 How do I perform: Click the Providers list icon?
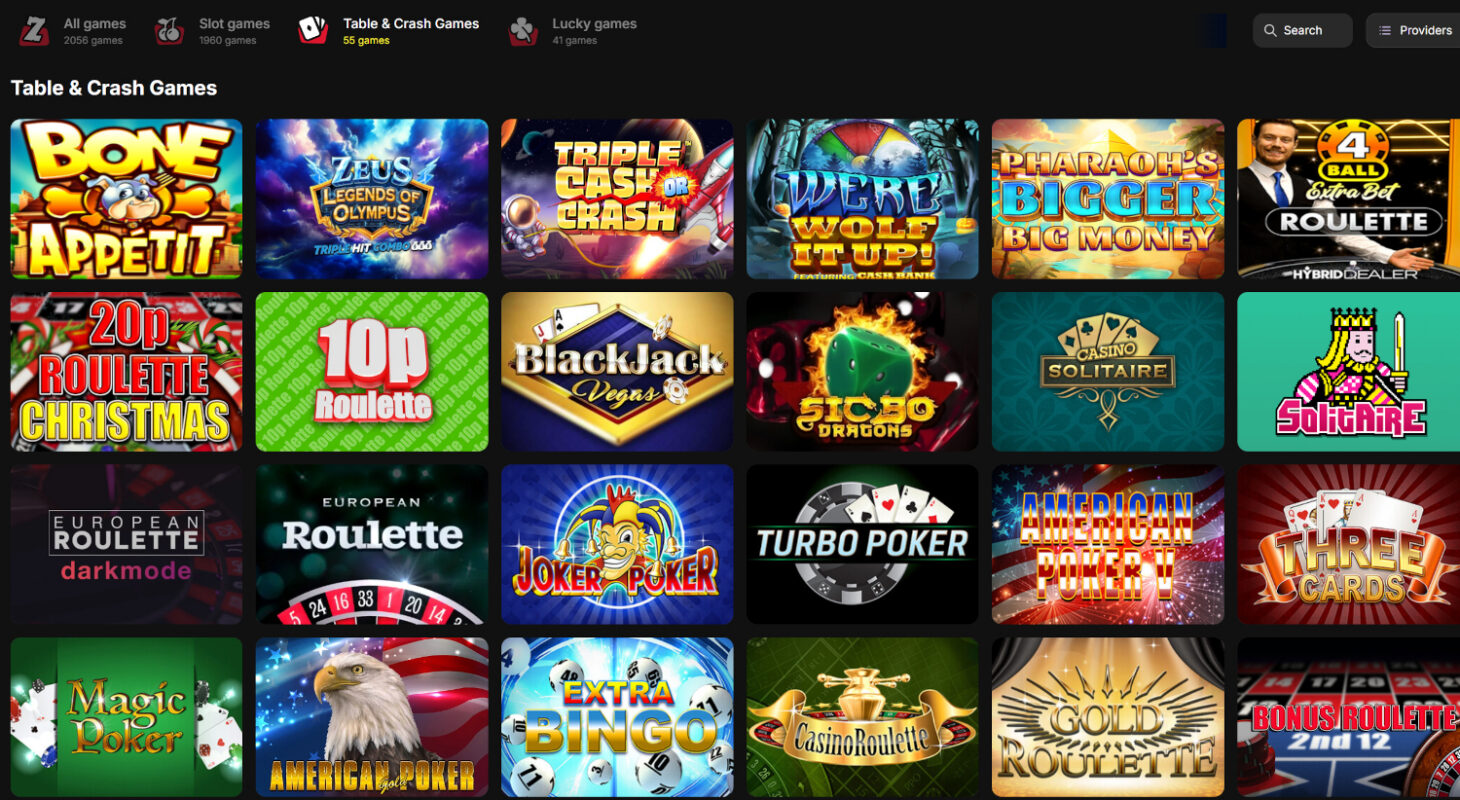[x=1385, y=31]
